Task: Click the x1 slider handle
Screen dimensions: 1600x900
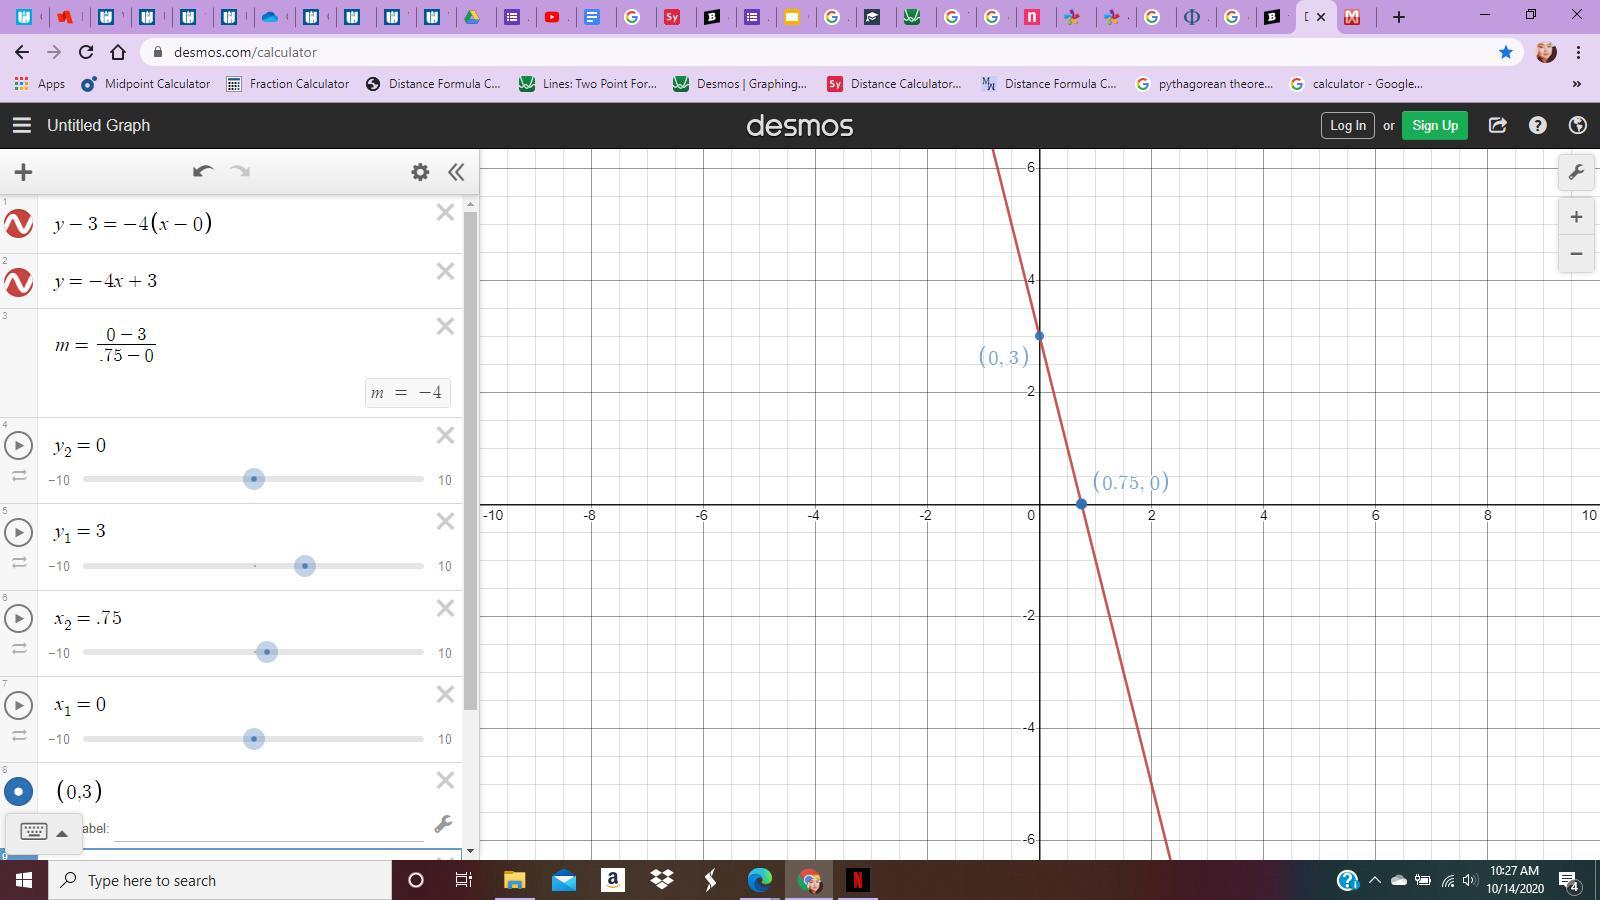Action: 254,739
